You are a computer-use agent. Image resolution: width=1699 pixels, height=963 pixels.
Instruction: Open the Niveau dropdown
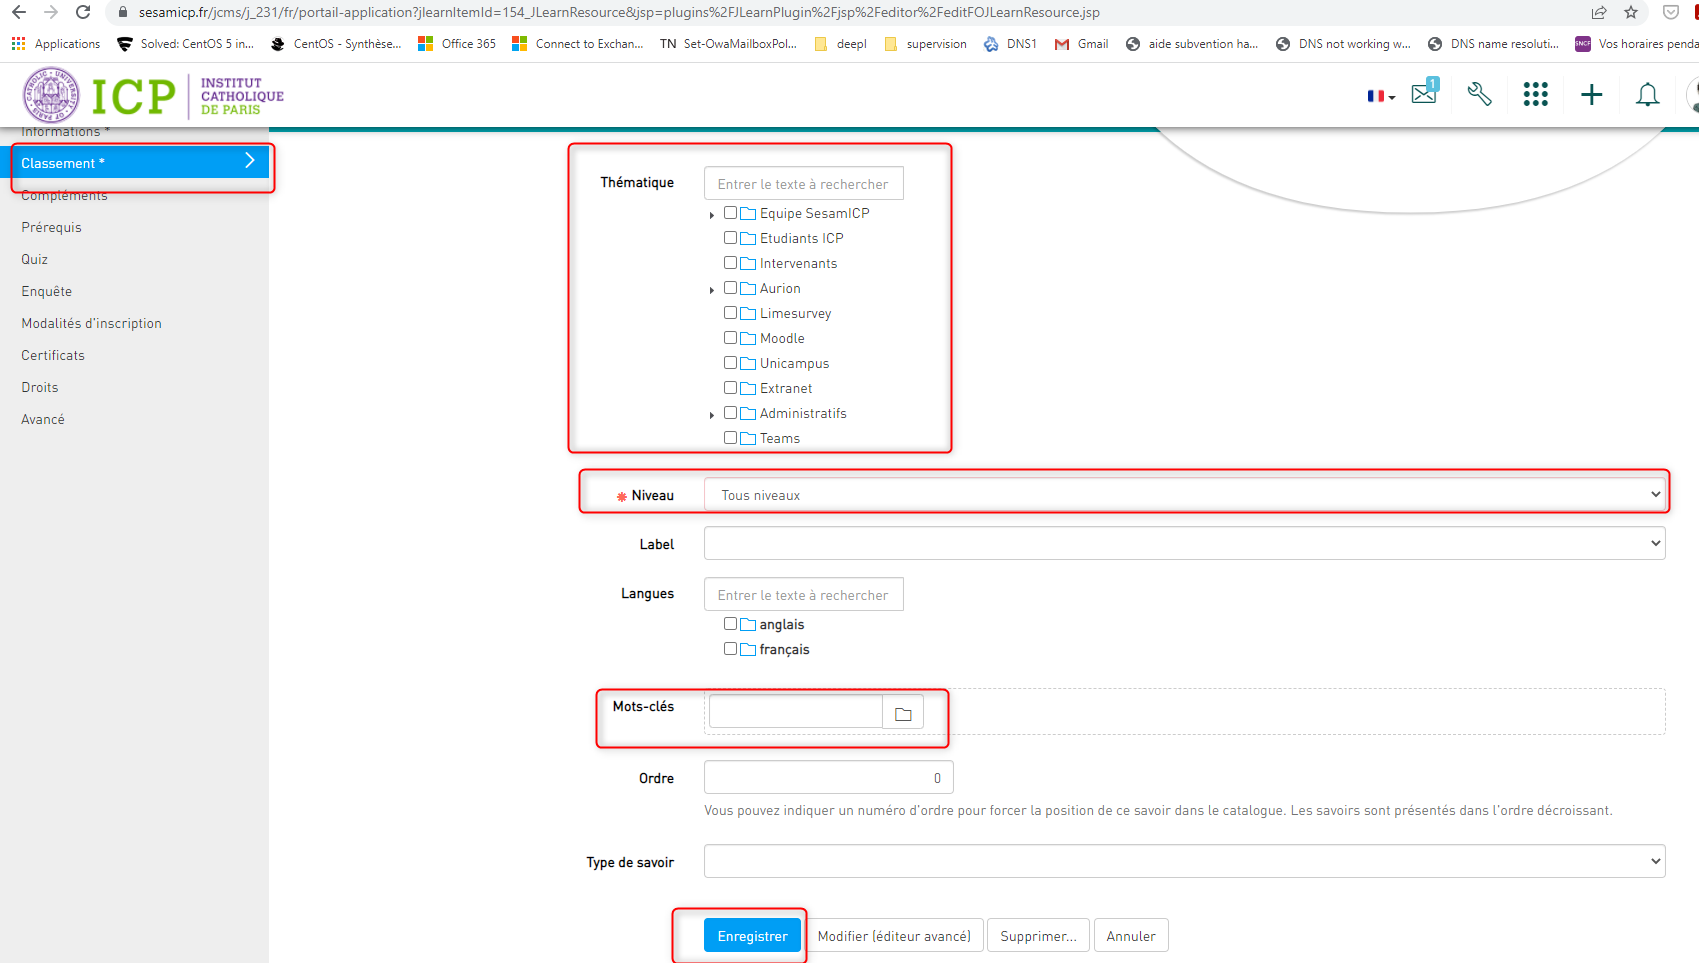pos(1184,495)
